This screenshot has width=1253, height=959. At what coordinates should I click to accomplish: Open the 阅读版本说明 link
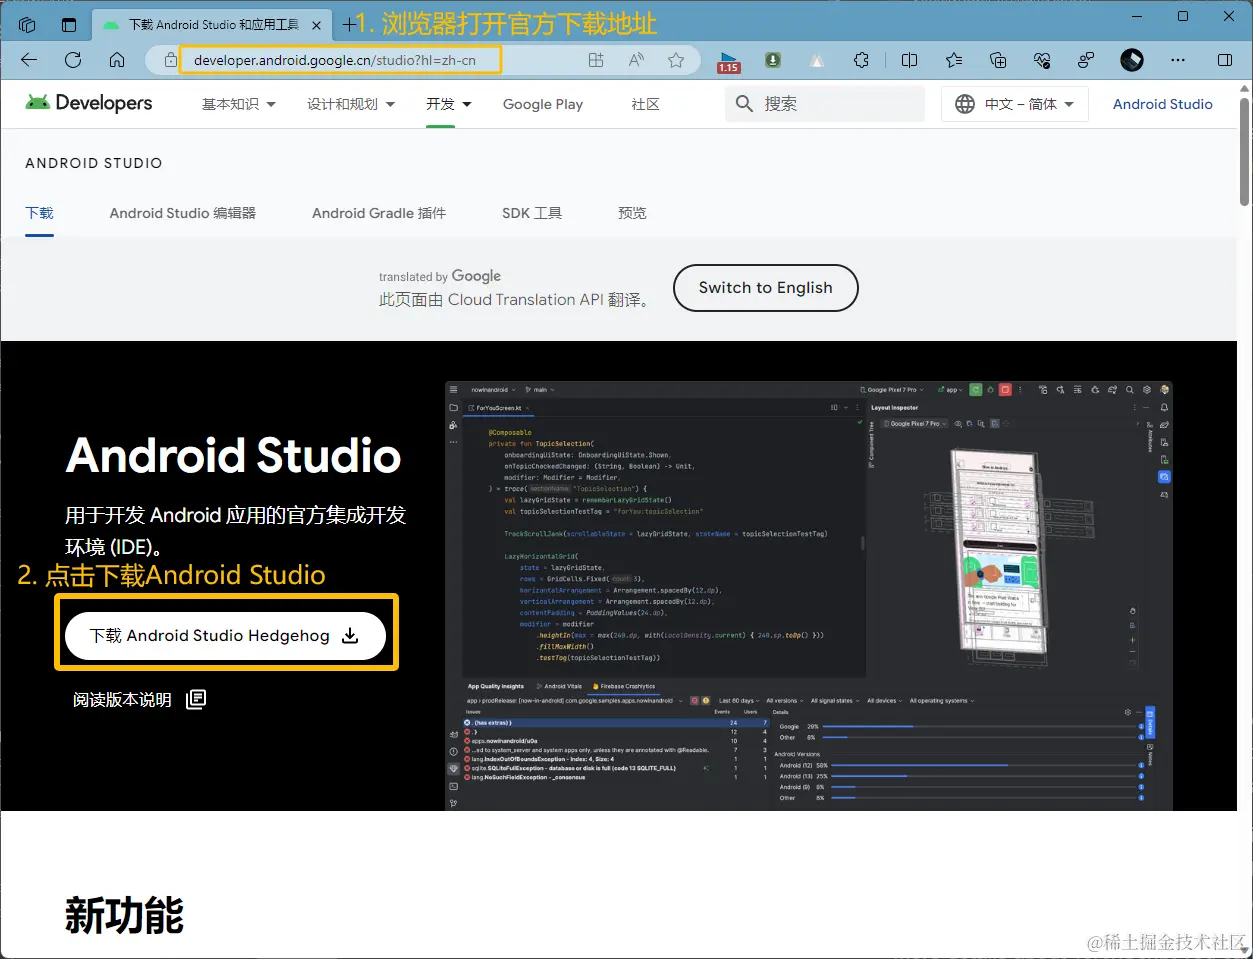(x=139, y=699)
